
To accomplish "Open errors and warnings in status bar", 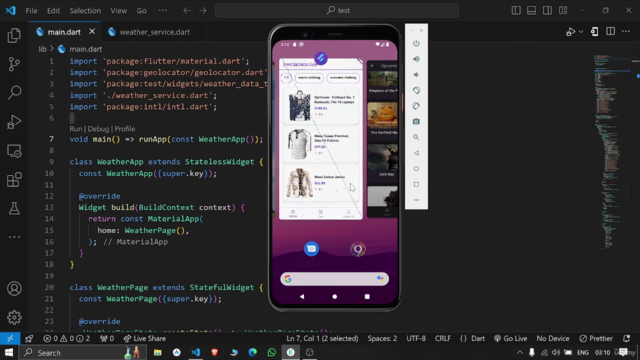I will pos(66,338).
